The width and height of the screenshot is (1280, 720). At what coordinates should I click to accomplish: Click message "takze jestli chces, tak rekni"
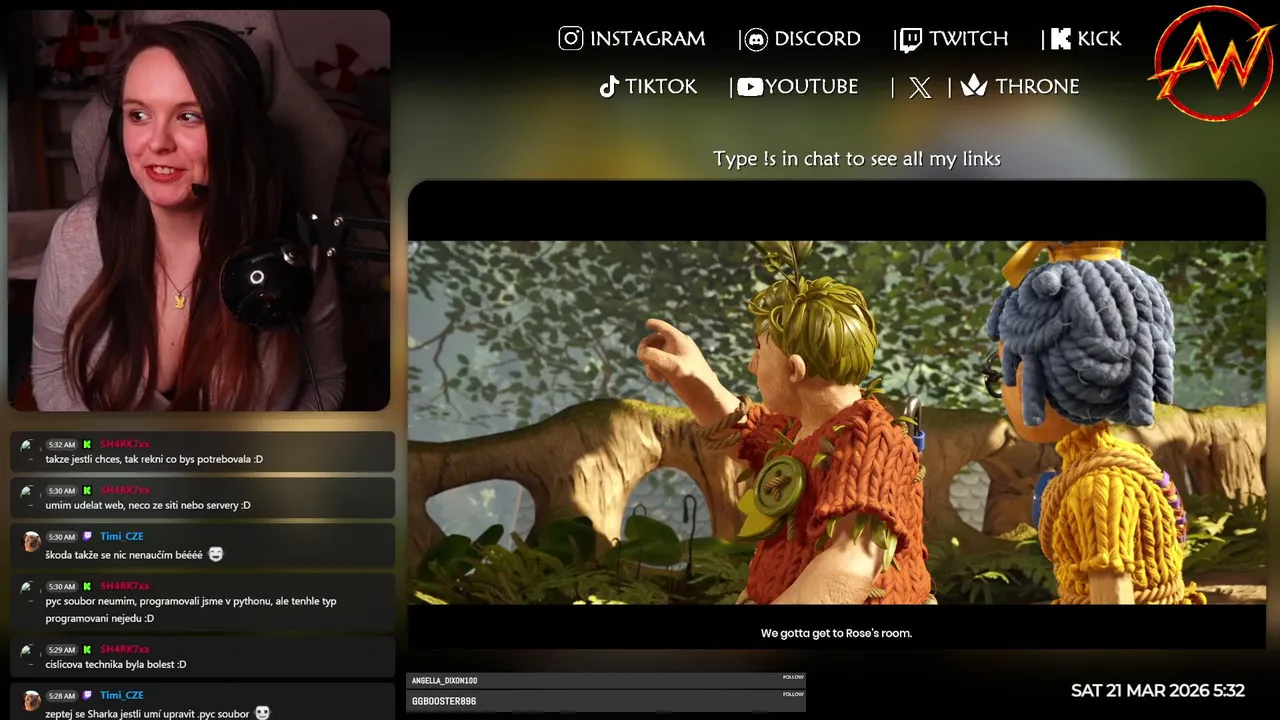[x=154, y=459]
